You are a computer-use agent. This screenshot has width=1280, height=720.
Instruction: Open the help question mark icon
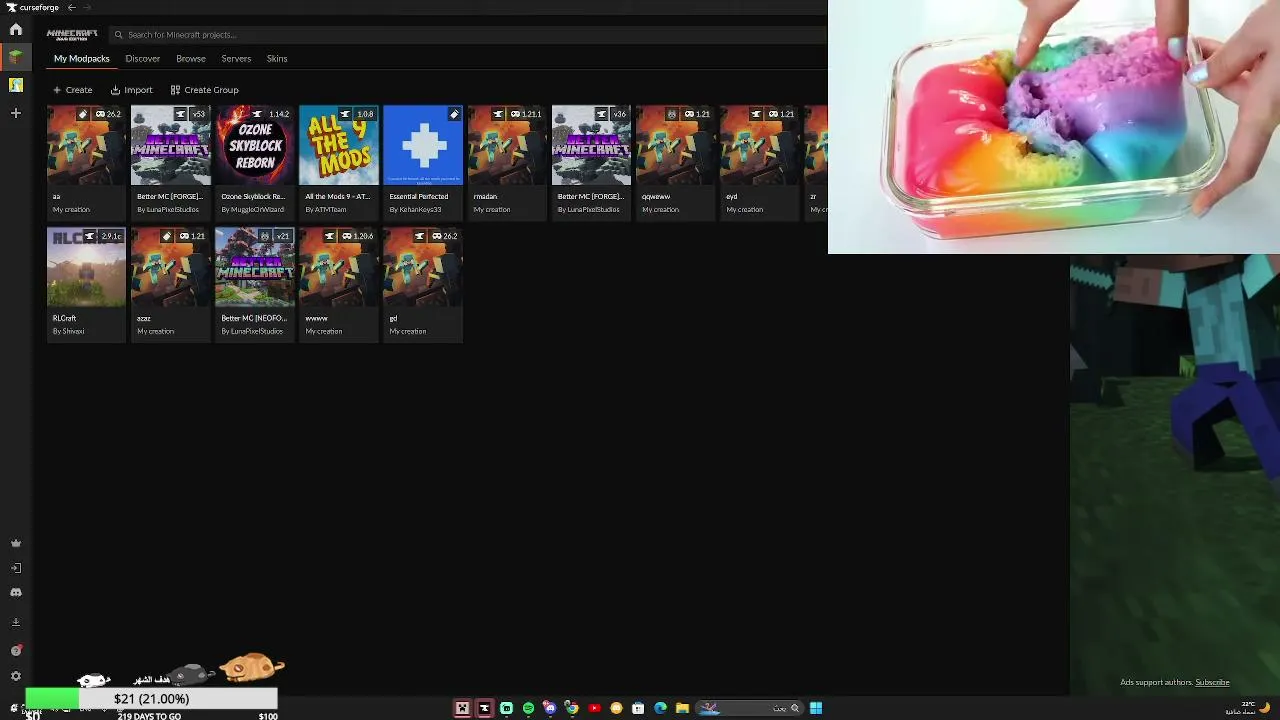coord(16,650)
